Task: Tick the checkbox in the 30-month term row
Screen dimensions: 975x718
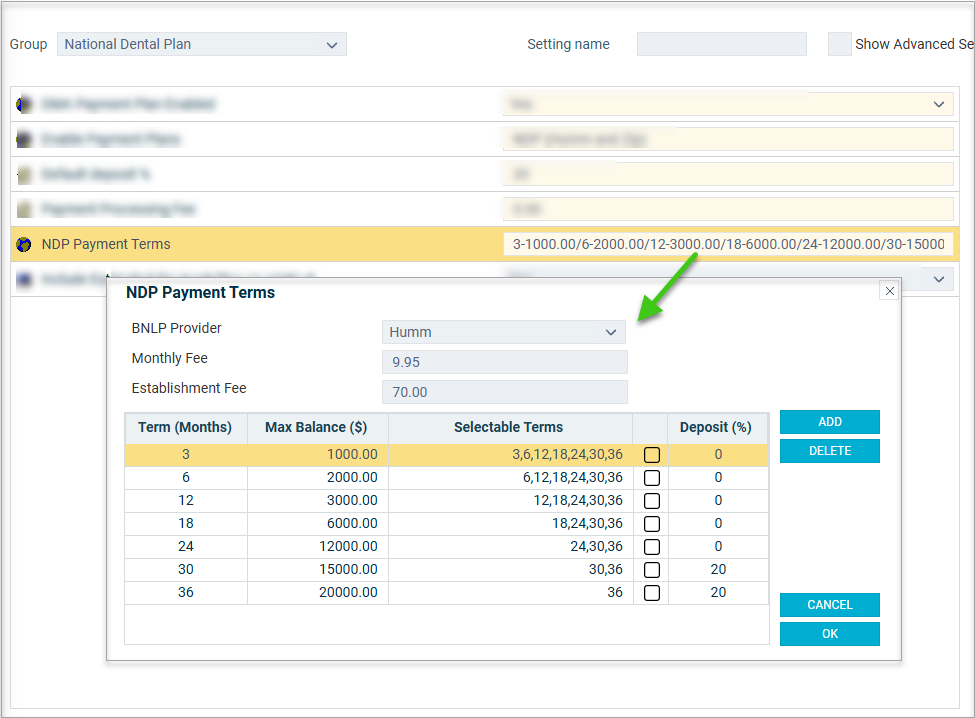Action: pyautogui.click(x=652, y=570)
